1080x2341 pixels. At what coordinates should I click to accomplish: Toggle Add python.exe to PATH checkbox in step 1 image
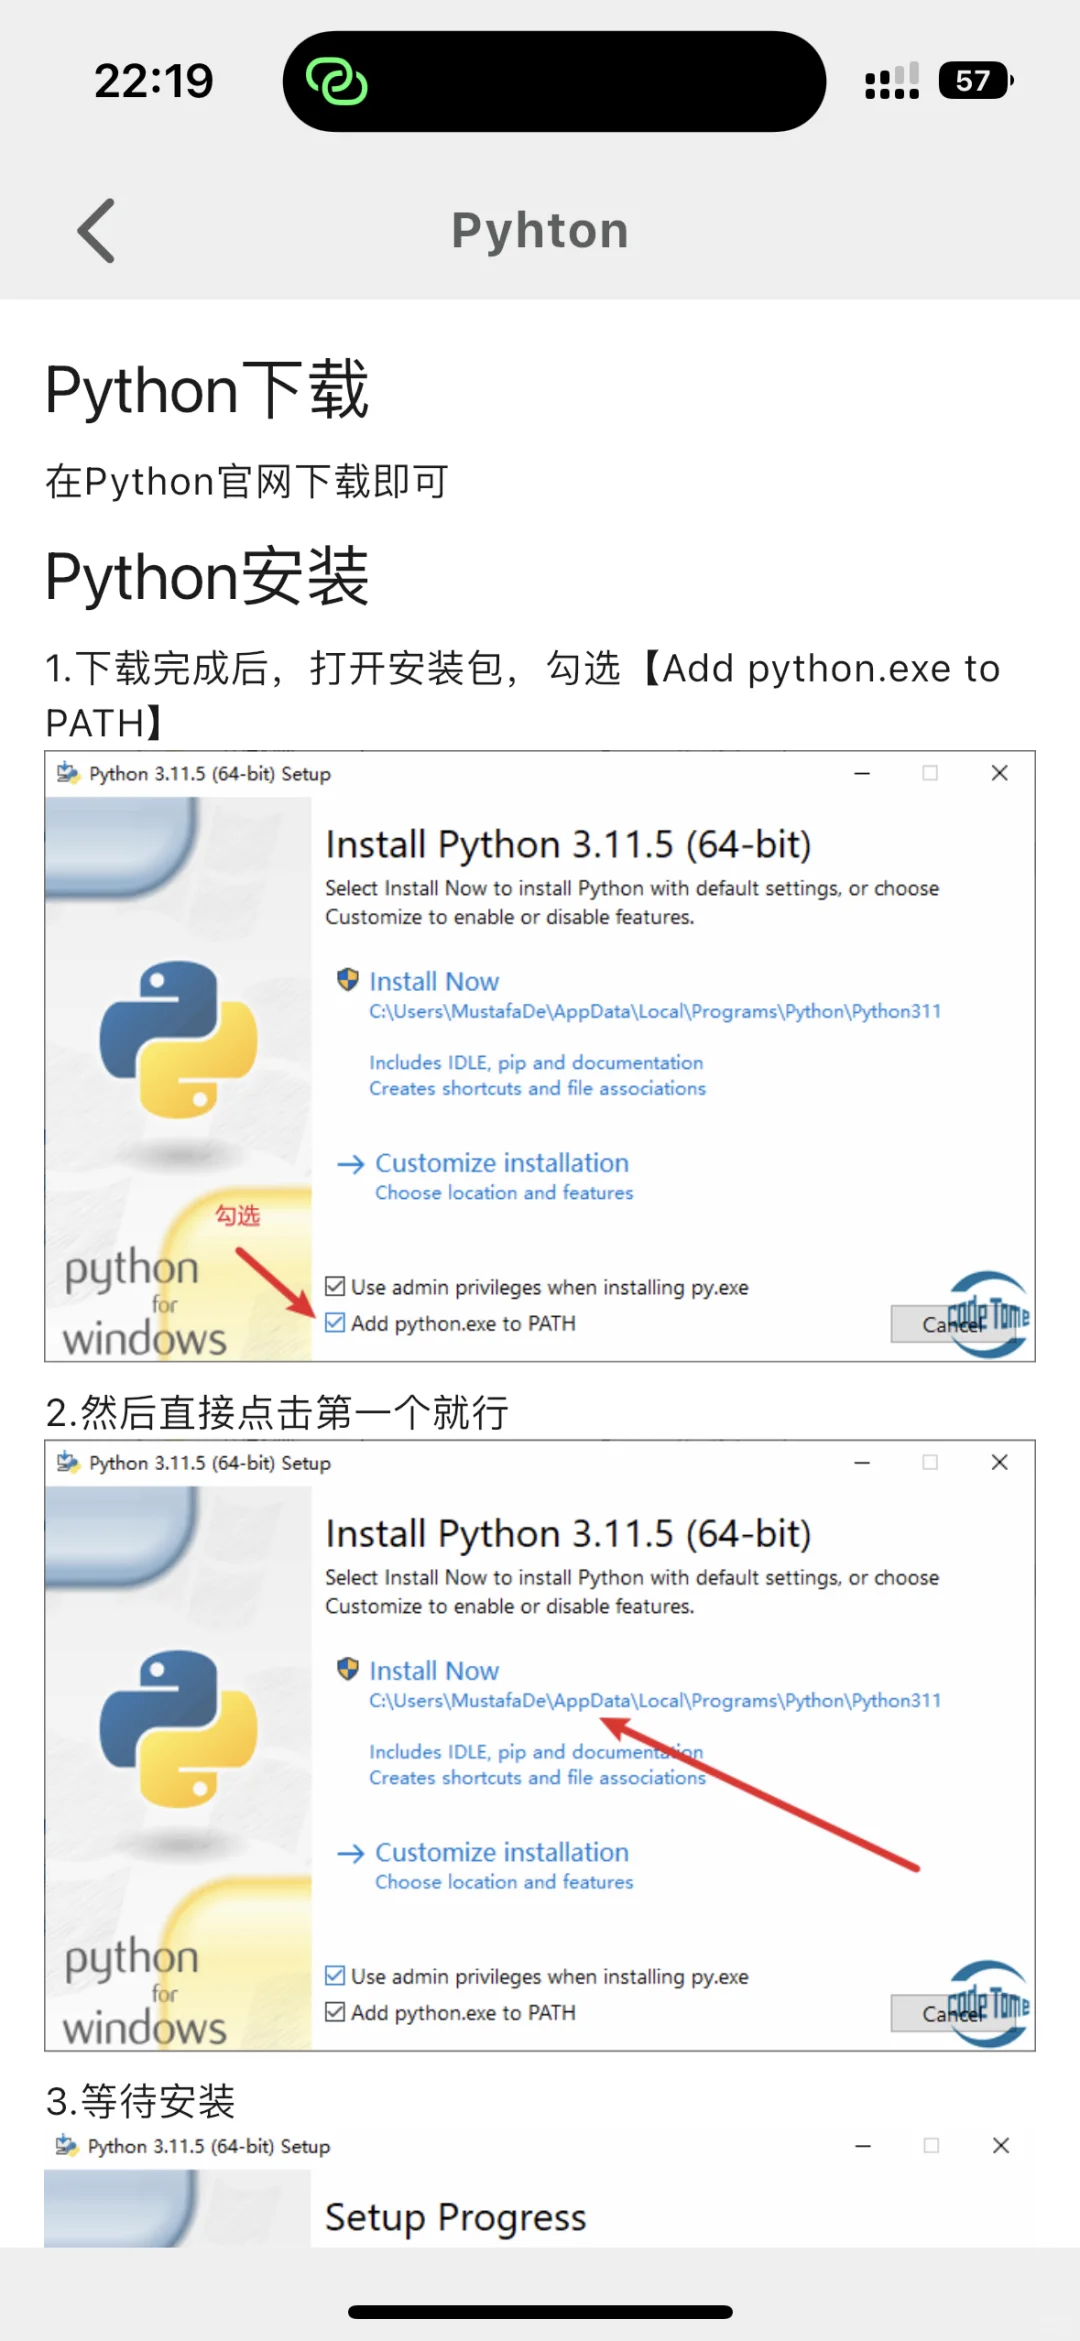point(335,1323)
